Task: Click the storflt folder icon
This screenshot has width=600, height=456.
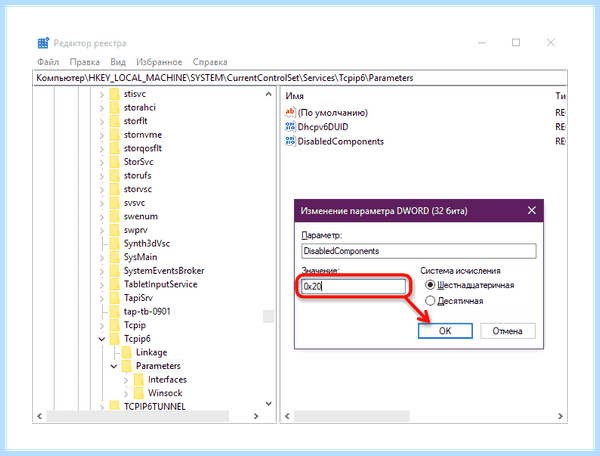Action: (x=114, y=121)
